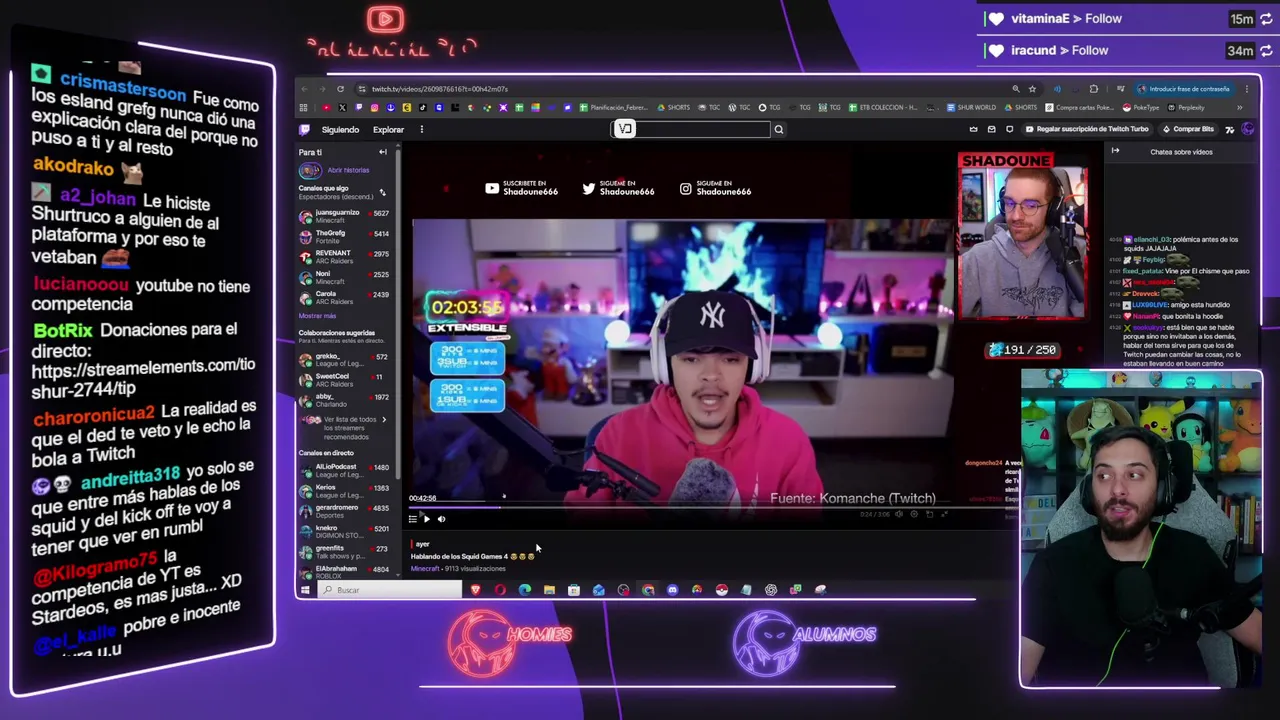Open SweetCeci suggested channel
This screenshot has height=720, width=1280.
344,379
